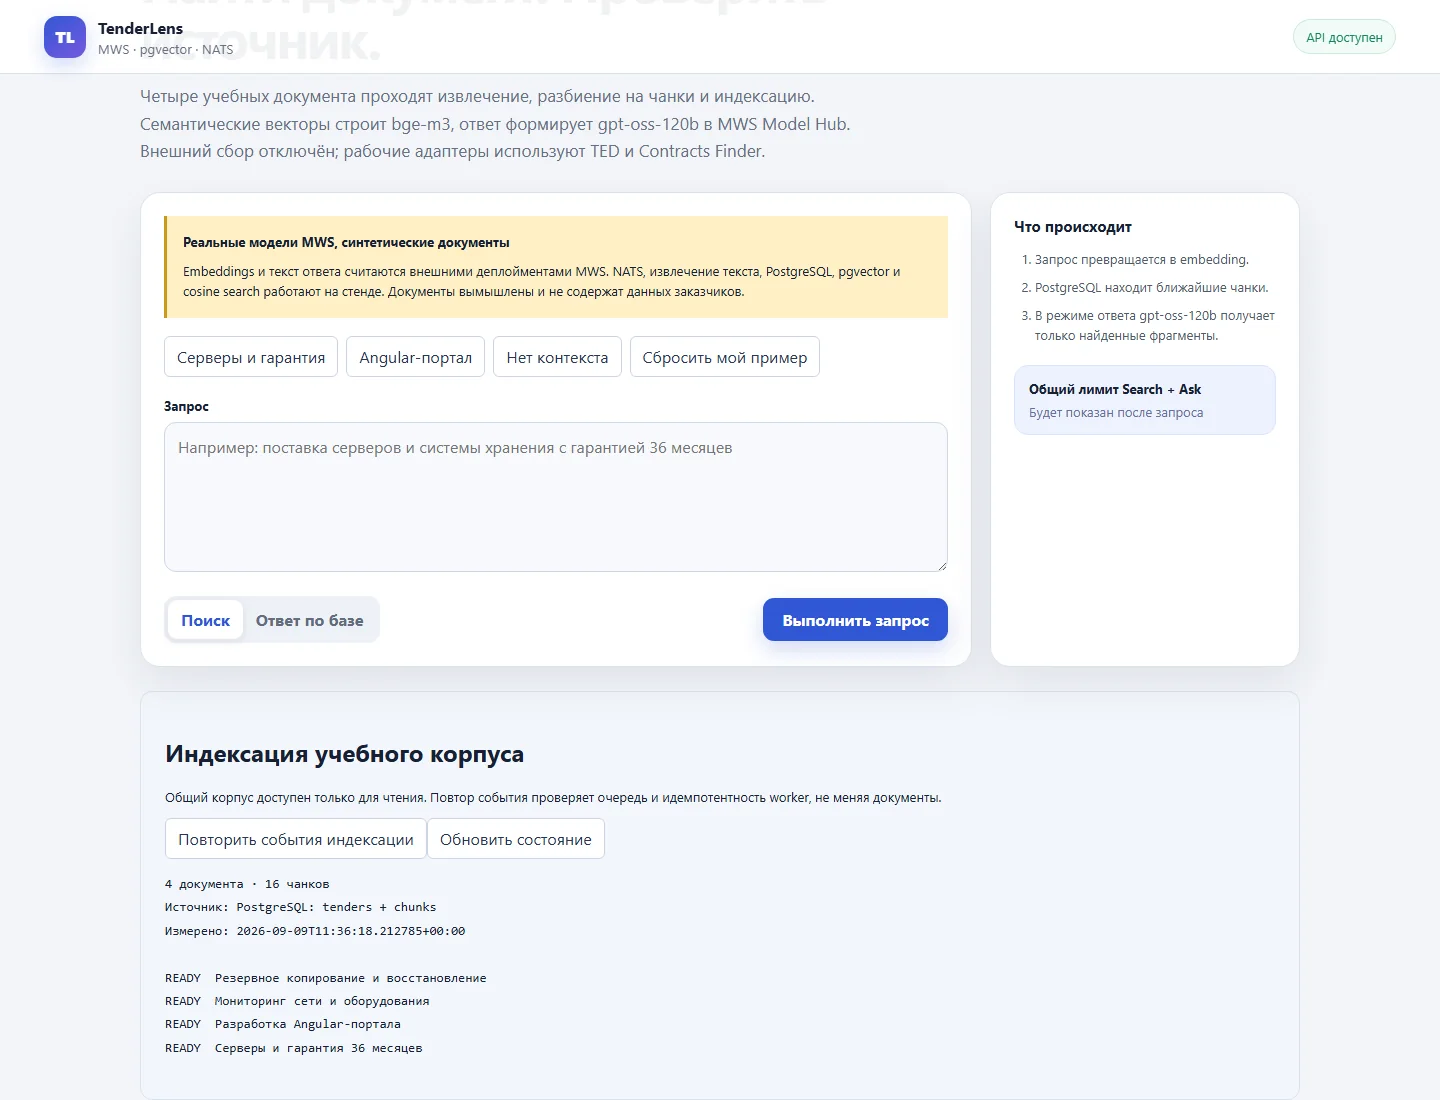1440x1100 pixels.
Task: Click step "Запрос превращается в embedding"
Action: (1142, 259)
